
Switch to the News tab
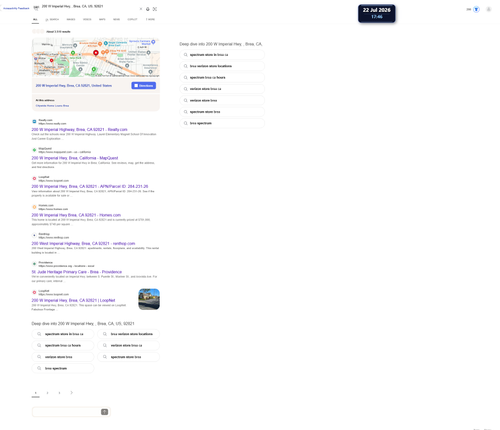(x=116, y=19)
